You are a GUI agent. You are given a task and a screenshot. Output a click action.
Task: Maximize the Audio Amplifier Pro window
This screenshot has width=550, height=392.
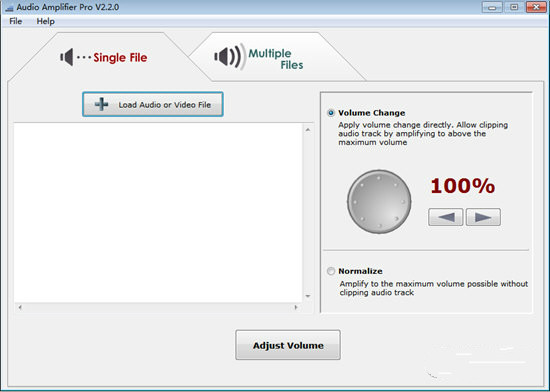514,7
